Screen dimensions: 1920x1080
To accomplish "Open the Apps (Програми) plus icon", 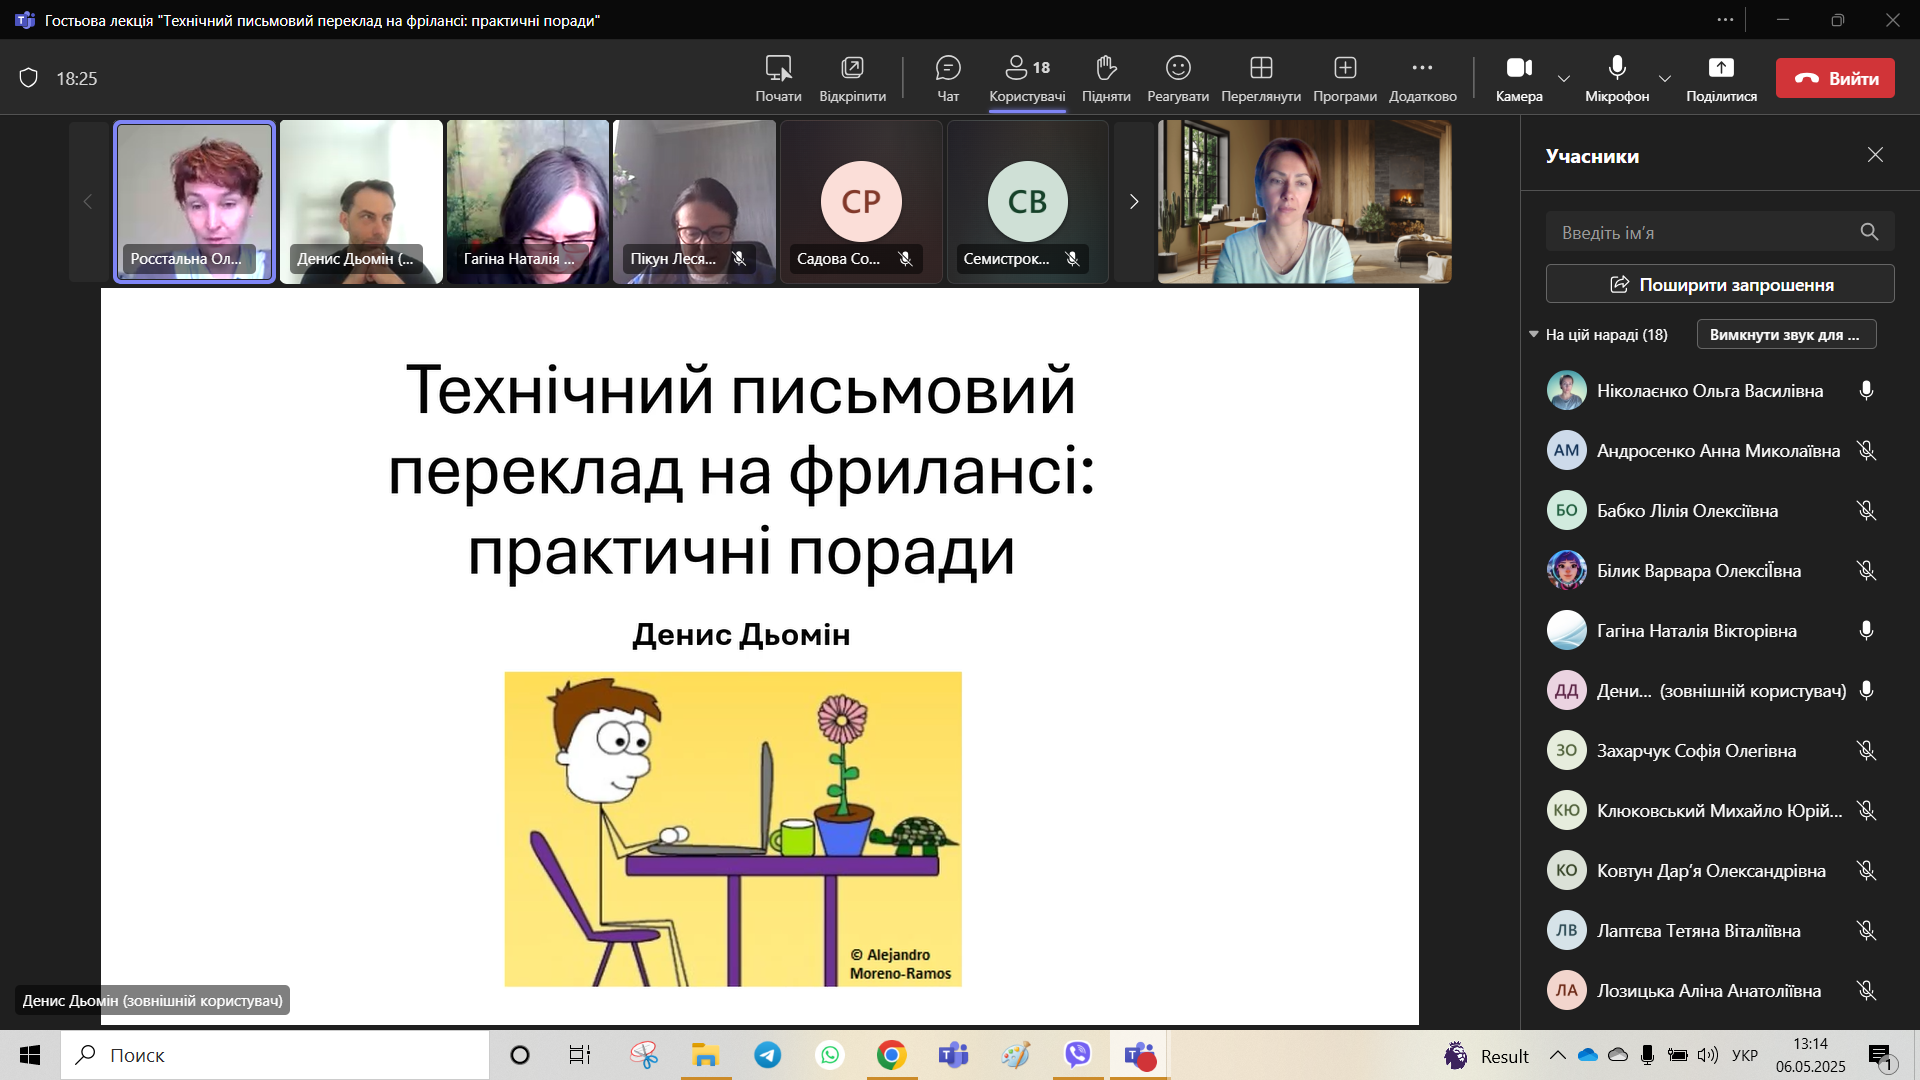I will pyautogui.click(x=1345, y=68).
